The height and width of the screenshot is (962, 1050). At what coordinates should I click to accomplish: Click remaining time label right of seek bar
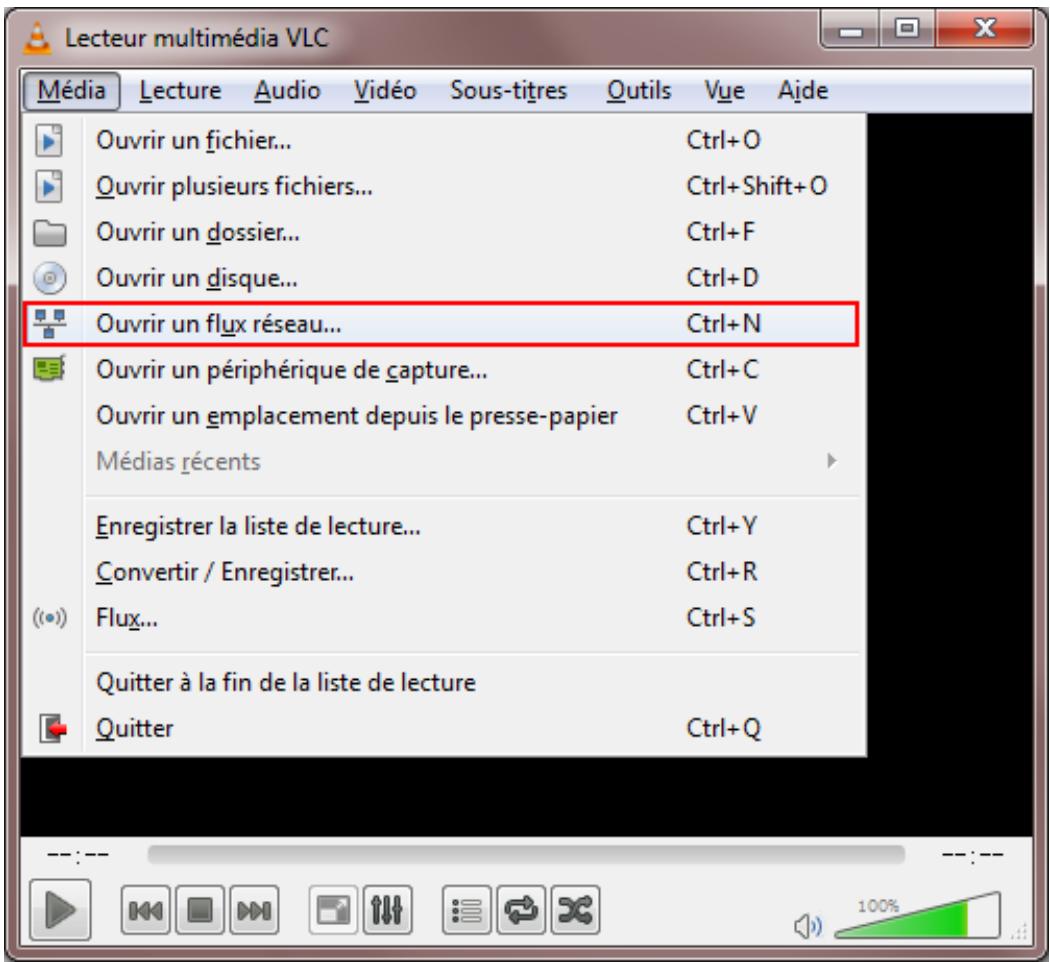pyautogui.click(x=972, y=856)
